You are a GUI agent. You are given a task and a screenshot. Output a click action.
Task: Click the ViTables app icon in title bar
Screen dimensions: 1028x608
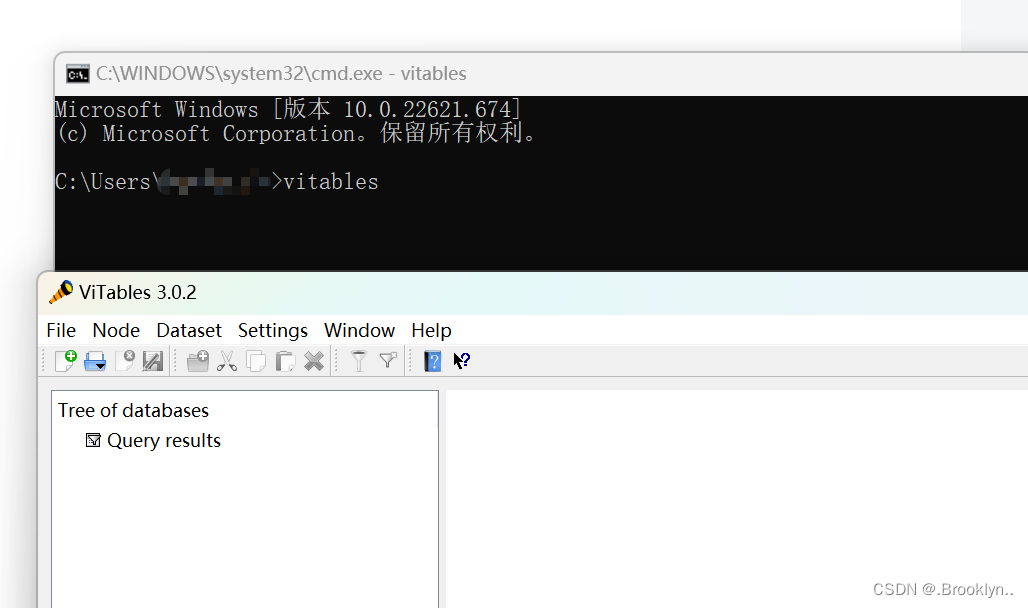coord(61,292)
